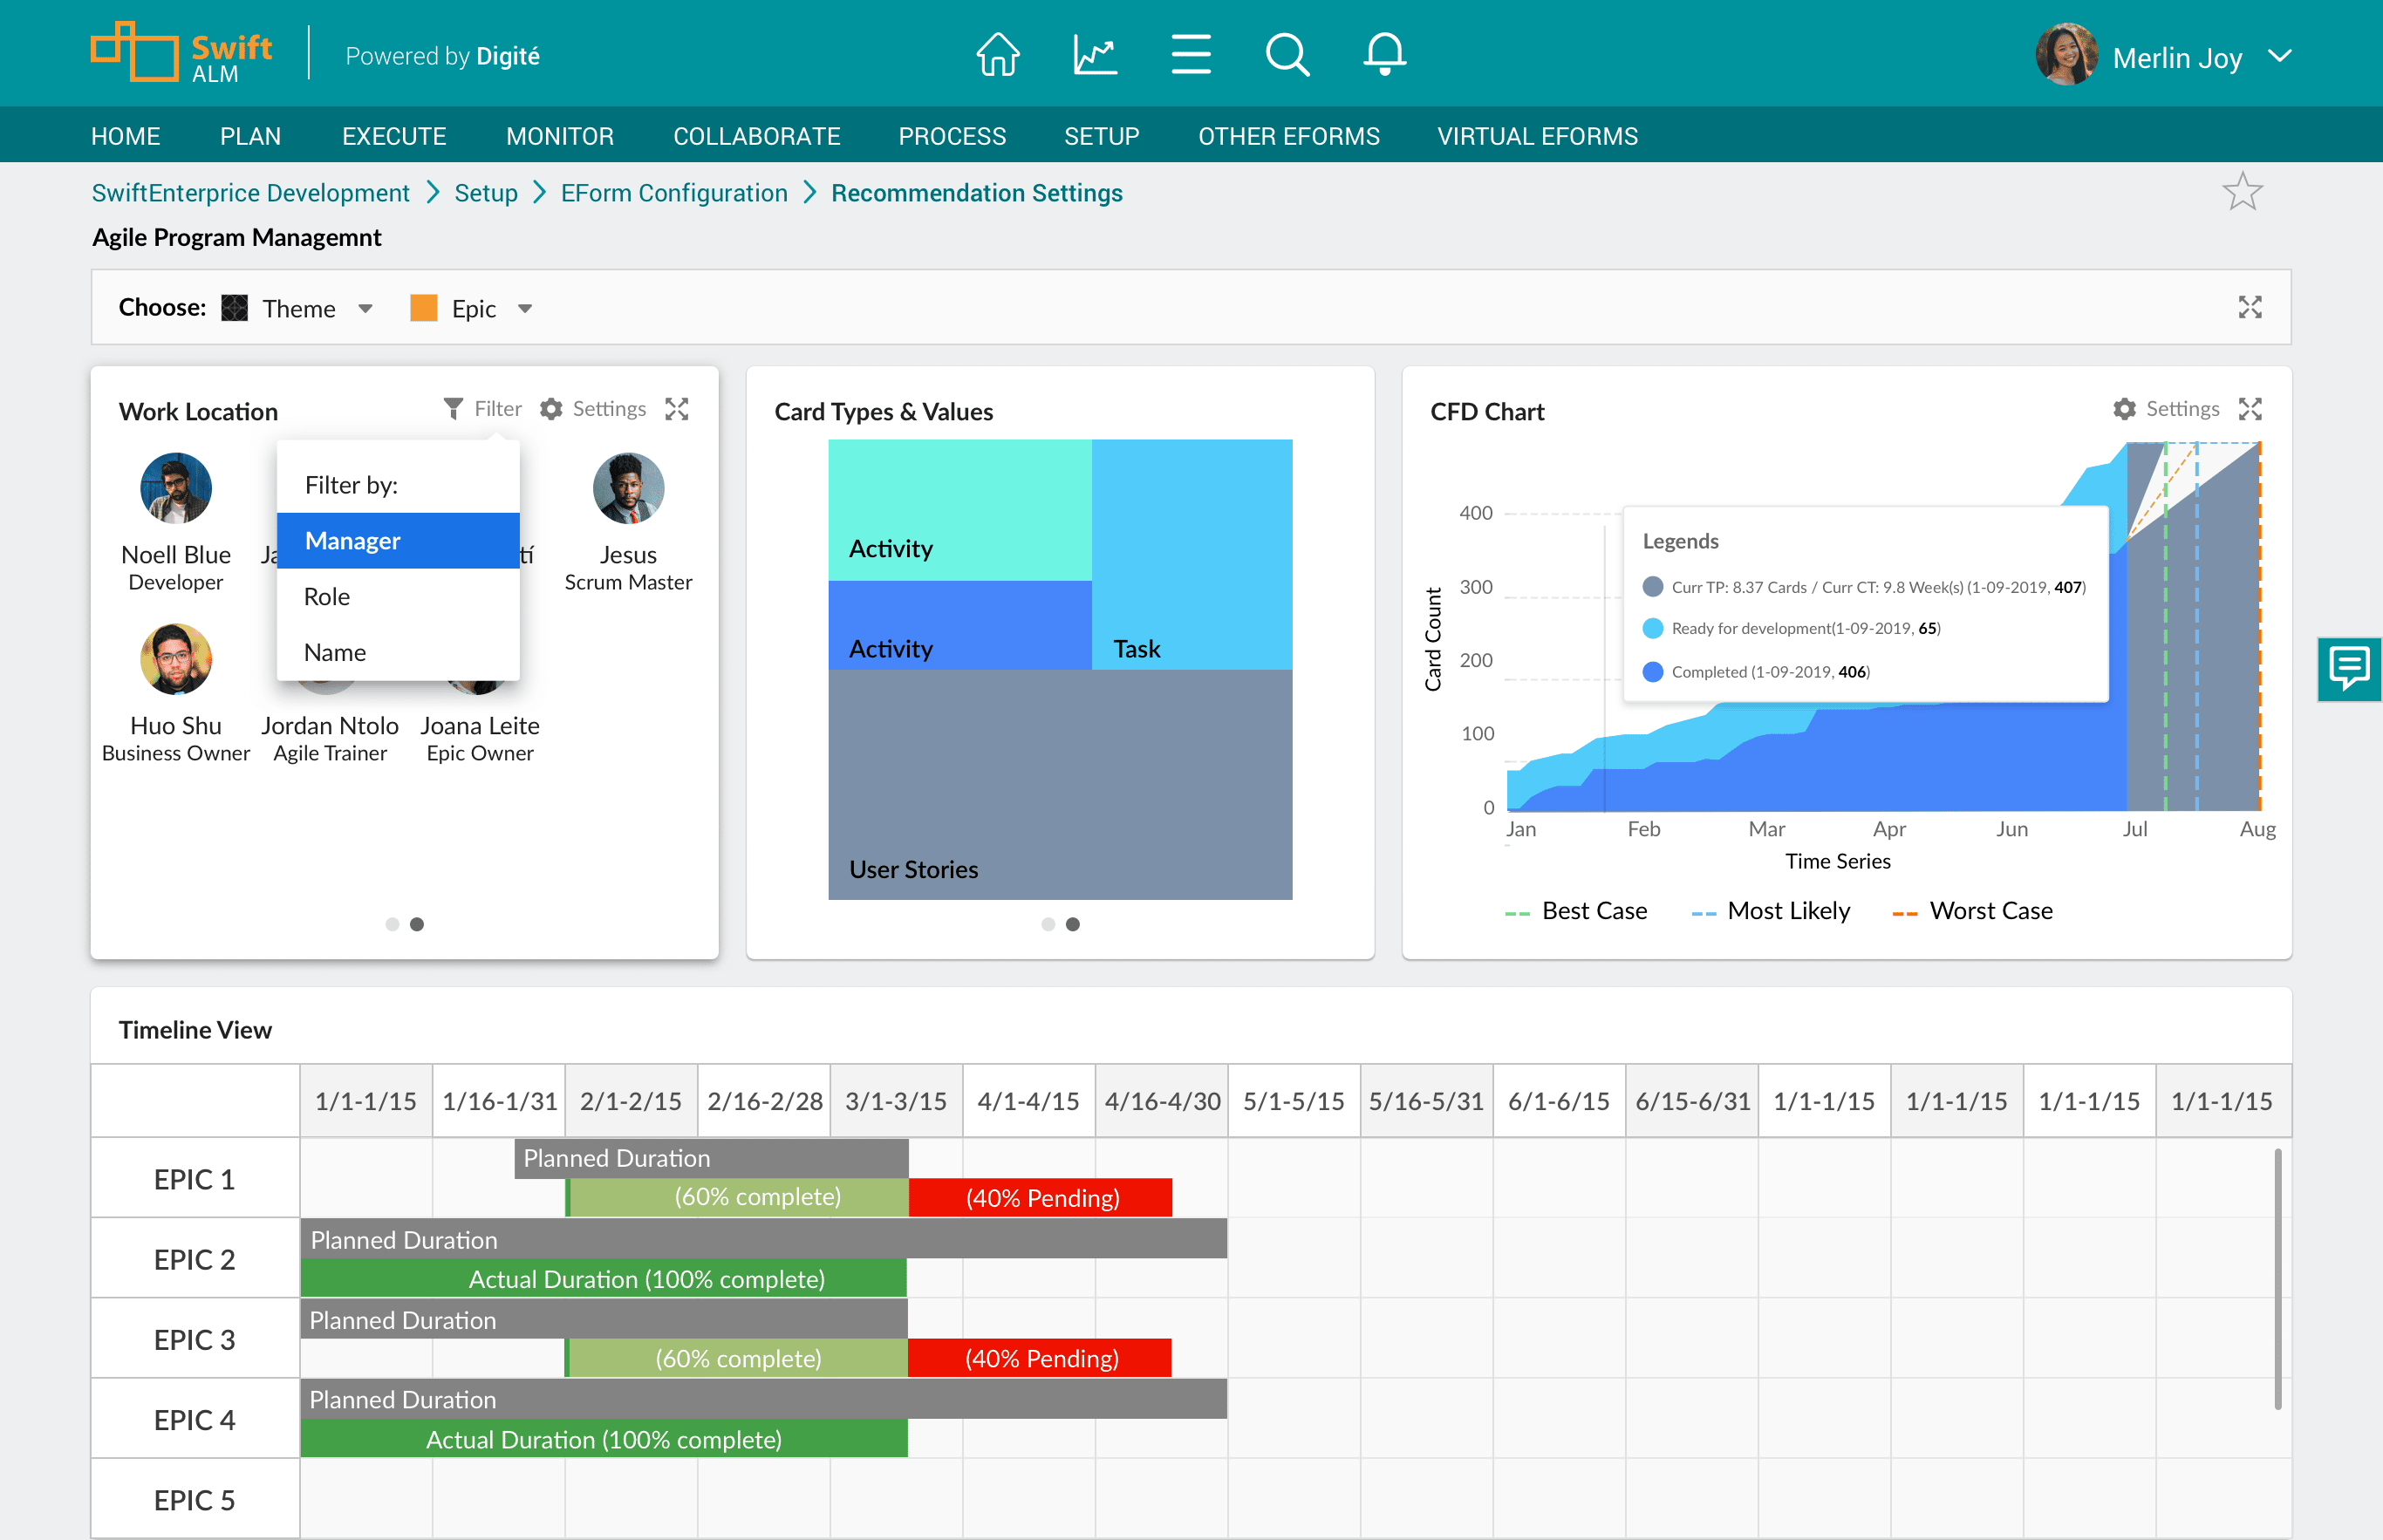Click Work Location Filter funnel icon
Viewport: 2383px width, 1540px height.
pyautogui.click(x=453, y=409)
